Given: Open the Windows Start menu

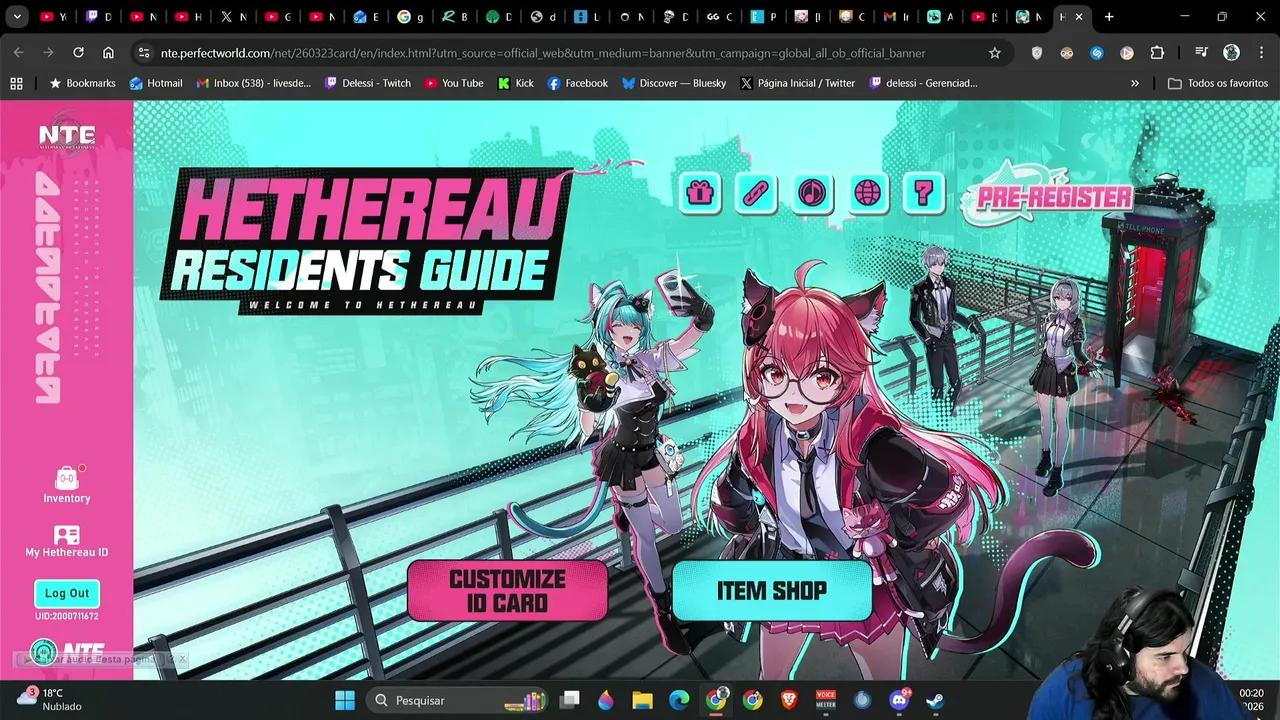Looking at the screenshot, I should 345,700.
